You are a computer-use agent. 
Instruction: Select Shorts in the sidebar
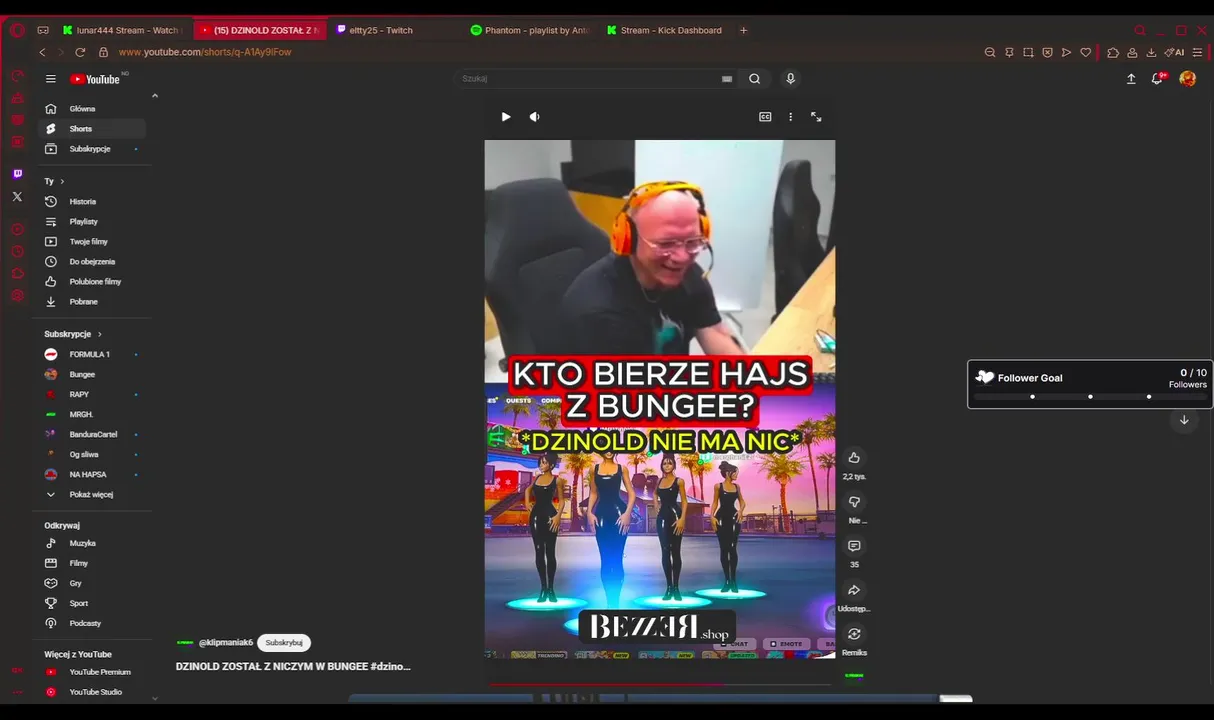(x=92, y=129)
